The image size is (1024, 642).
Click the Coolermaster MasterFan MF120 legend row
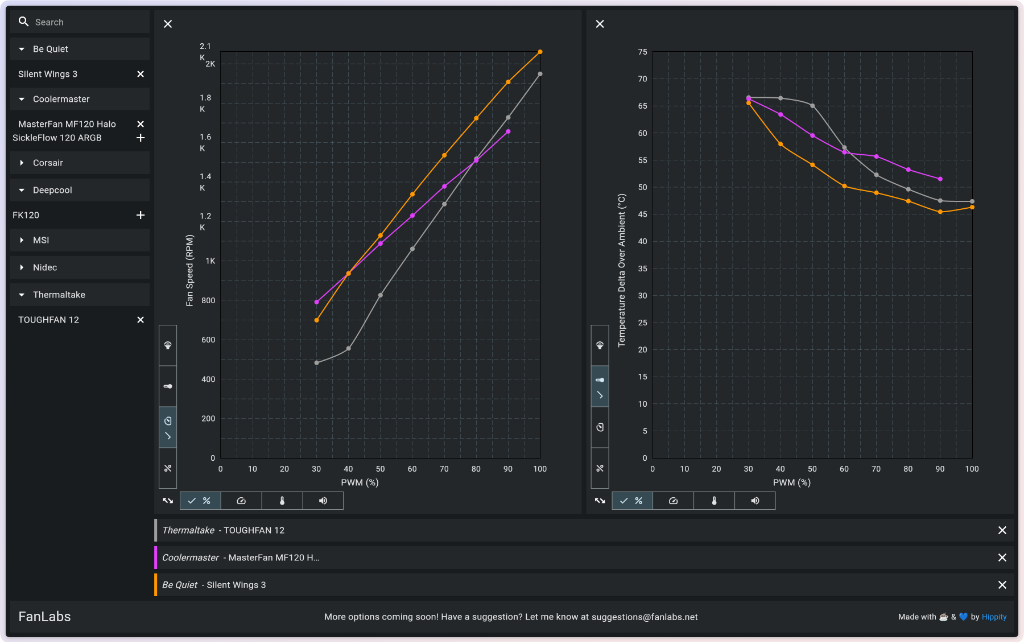coord(586,558)
